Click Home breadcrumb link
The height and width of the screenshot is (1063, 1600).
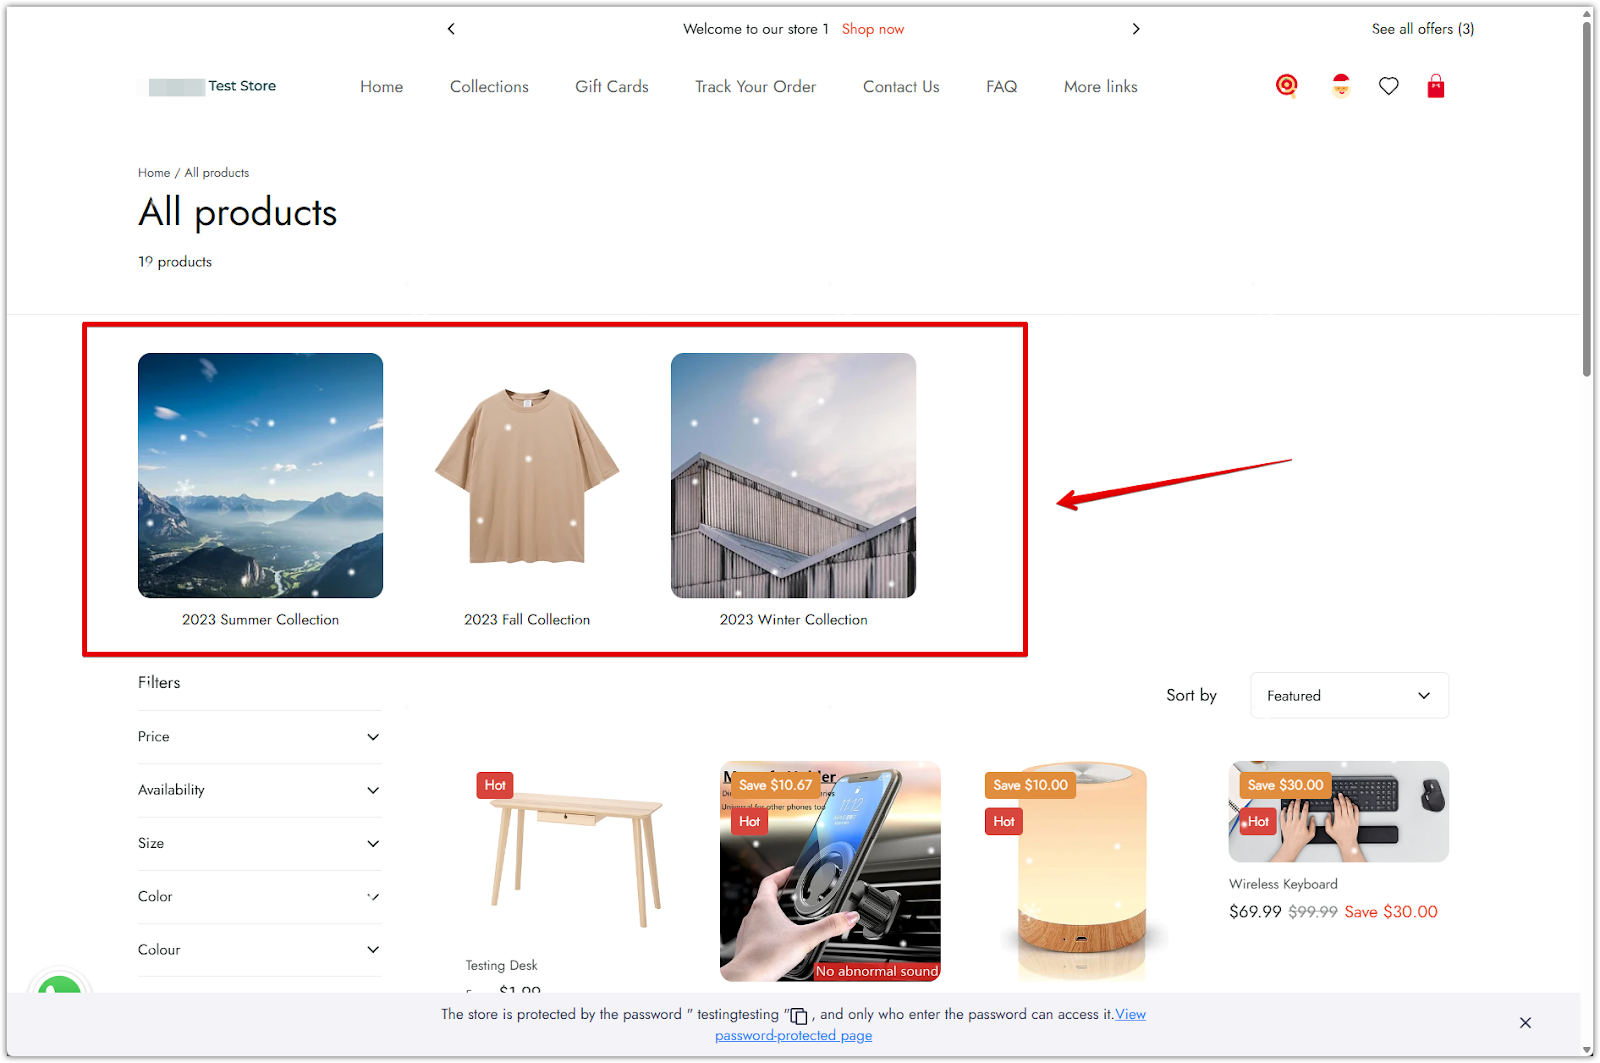(154, 173)
